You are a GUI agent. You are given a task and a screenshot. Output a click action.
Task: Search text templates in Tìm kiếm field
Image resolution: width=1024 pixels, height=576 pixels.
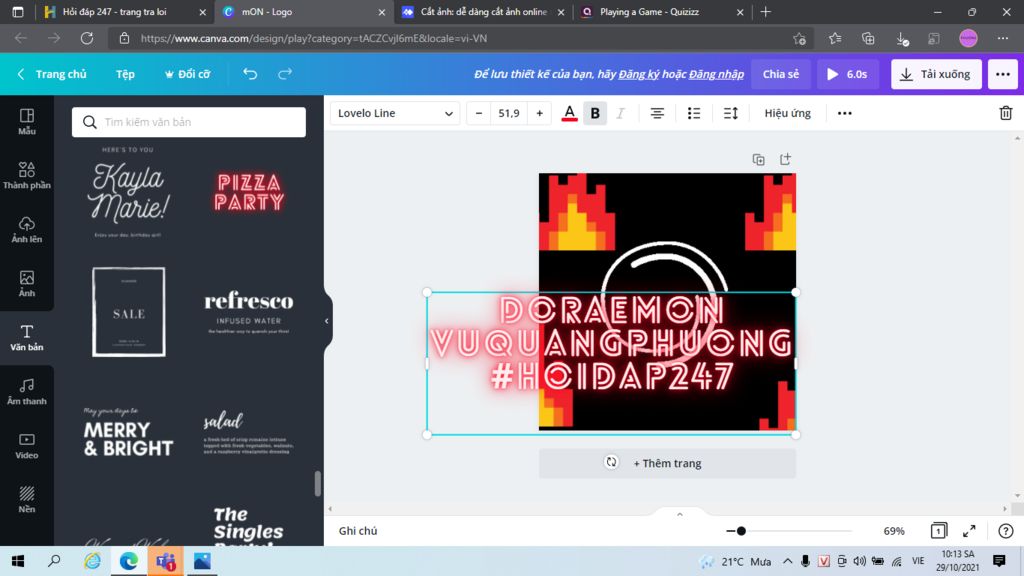[x=189, y=122]
